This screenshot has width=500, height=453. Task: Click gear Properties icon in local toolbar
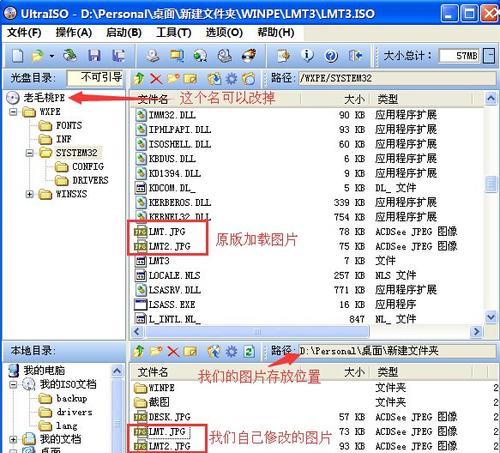231,351
